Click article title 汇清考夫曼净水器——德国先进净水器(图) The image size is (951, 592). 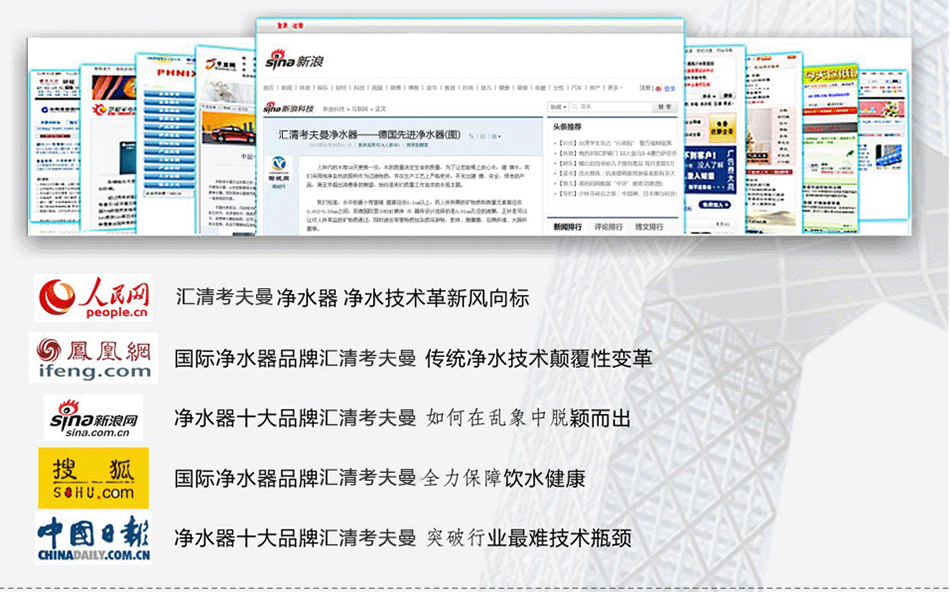[x=369, y=133]
